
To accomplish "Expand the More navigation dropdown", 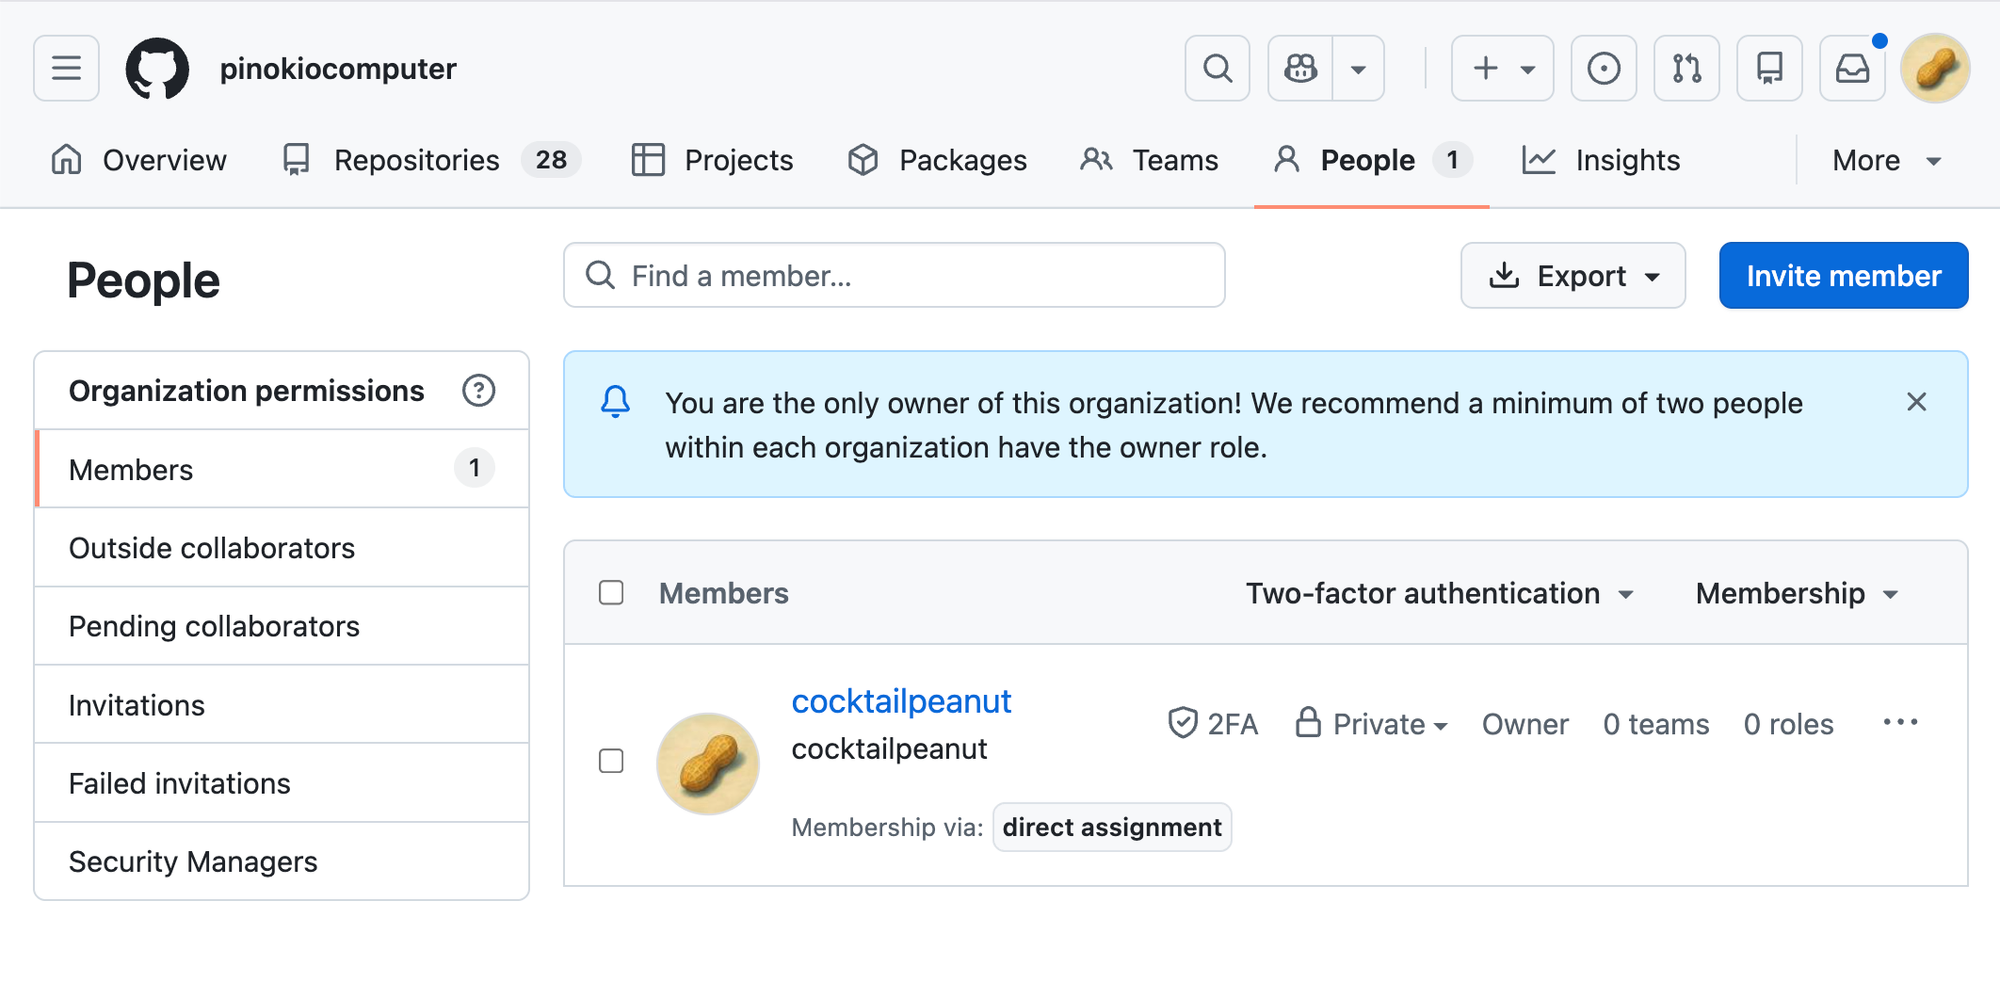I will (1887, 160).
